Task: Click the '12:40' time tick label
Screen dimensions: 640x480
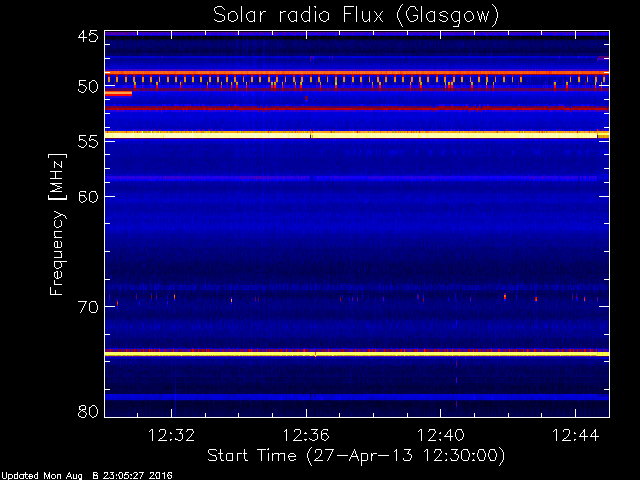Action: click(x=440, y=435)
